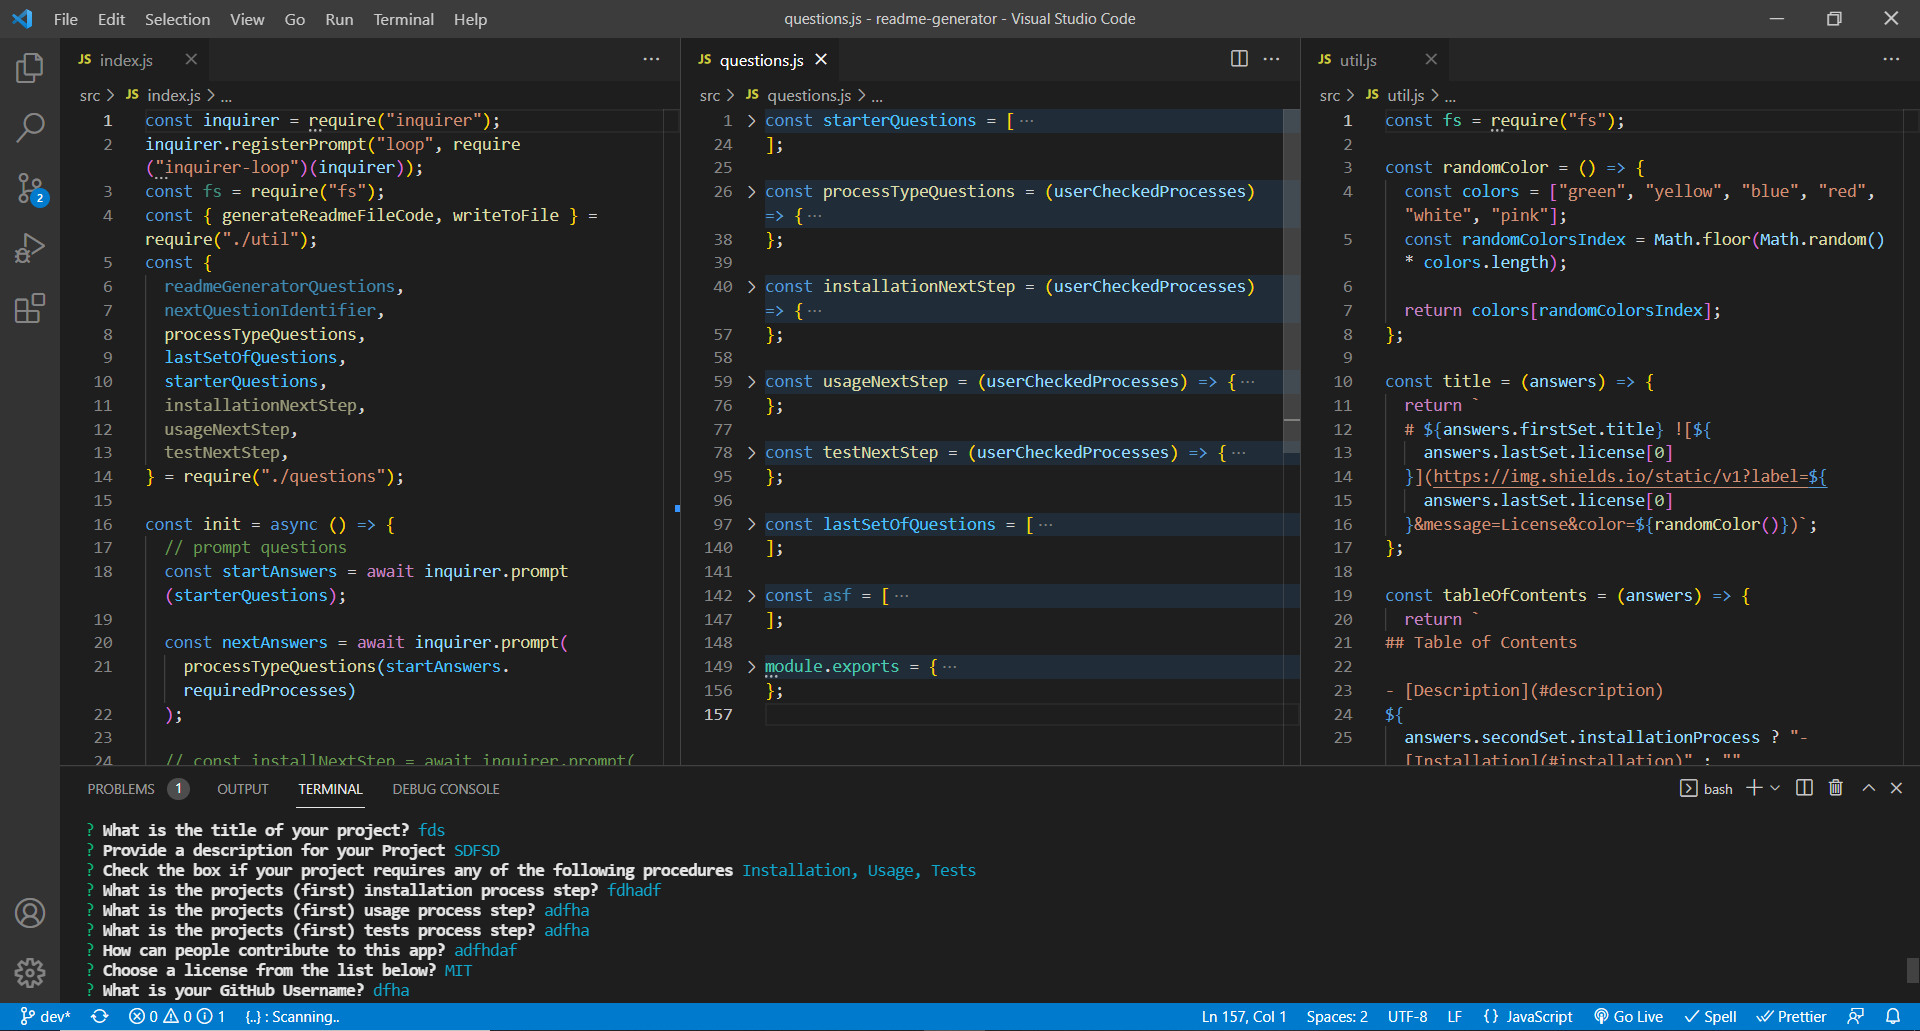Screen dimensions: 1920x1031
Task: Open the Explorer view in activity bar
Action: coord(30,68)
